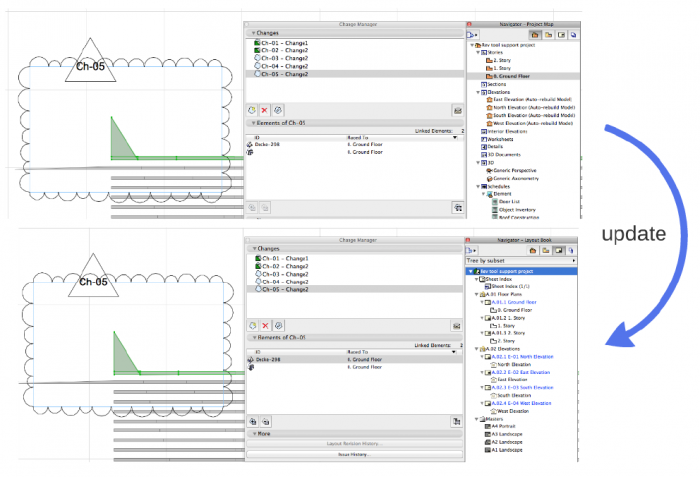Viewport: 700px width, 477px height.
Task: Click the Layout Revision History button
Action: point(354,444)
